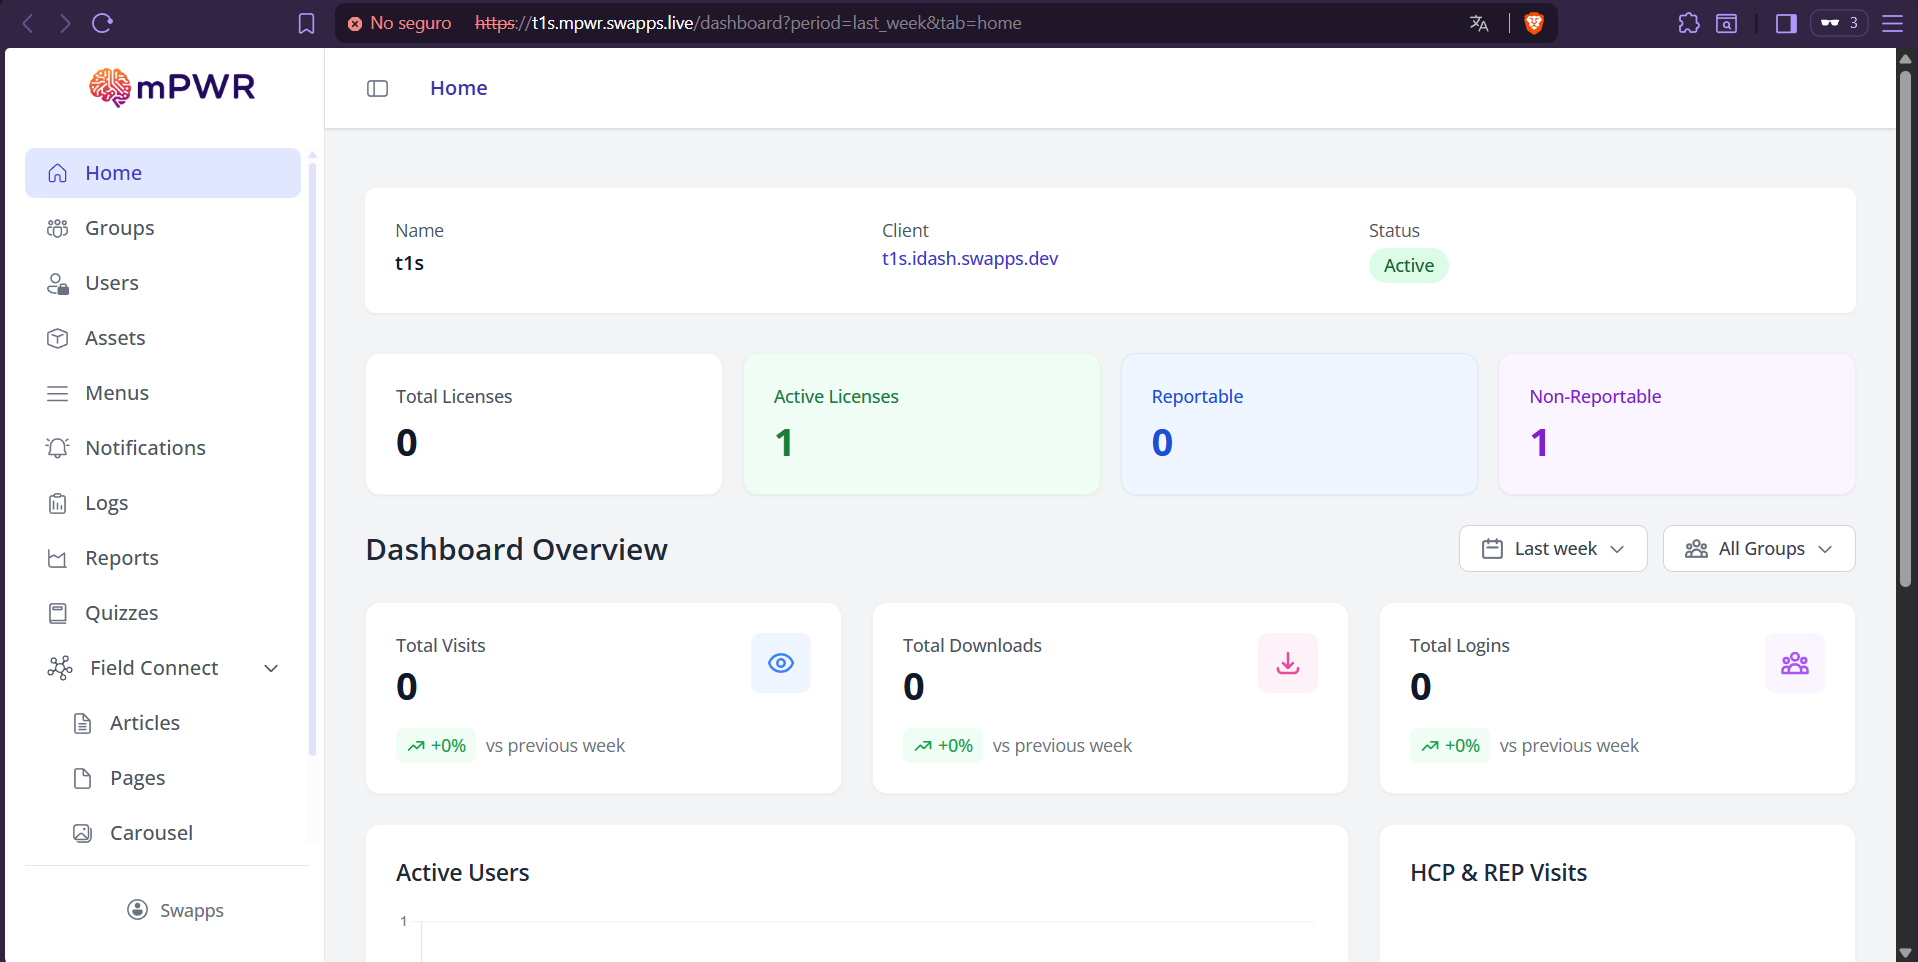Click the bookmark icon in the address bar

tap(306, 23)
